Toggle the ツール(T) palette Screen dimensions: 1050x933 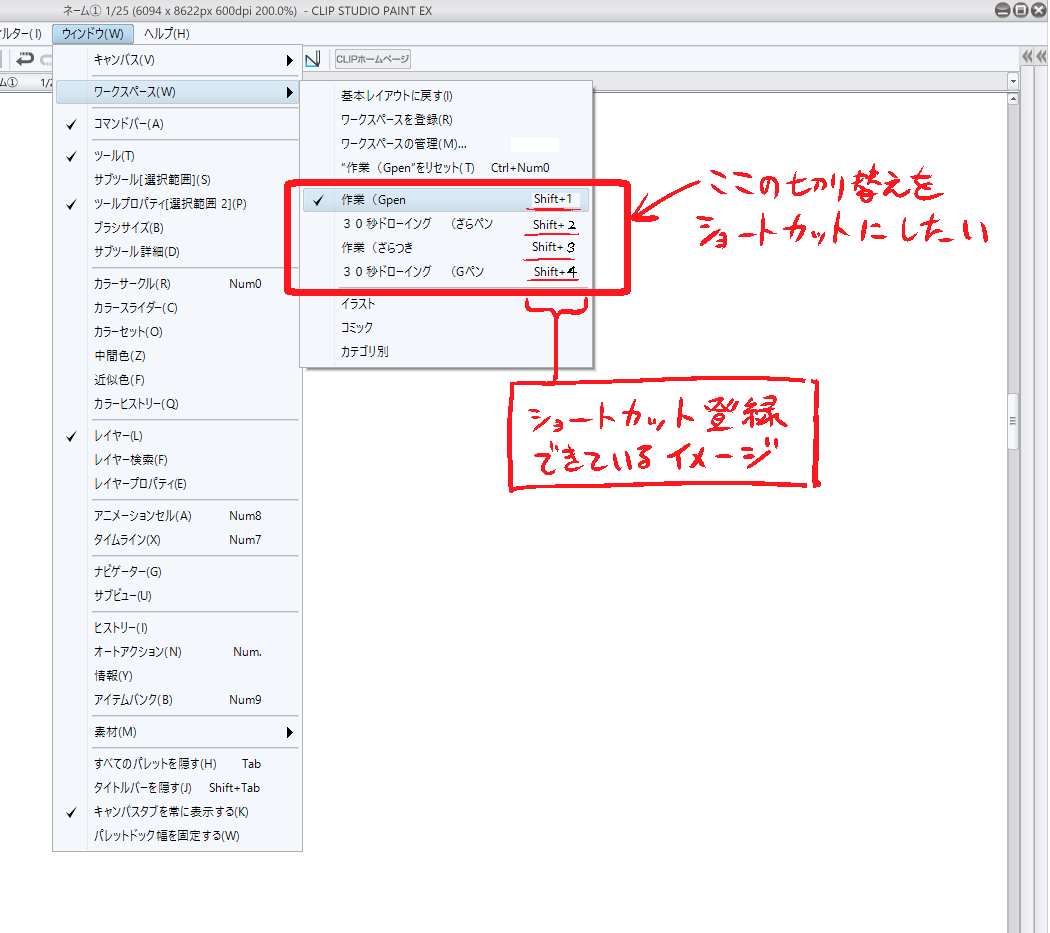pos(177,156)
